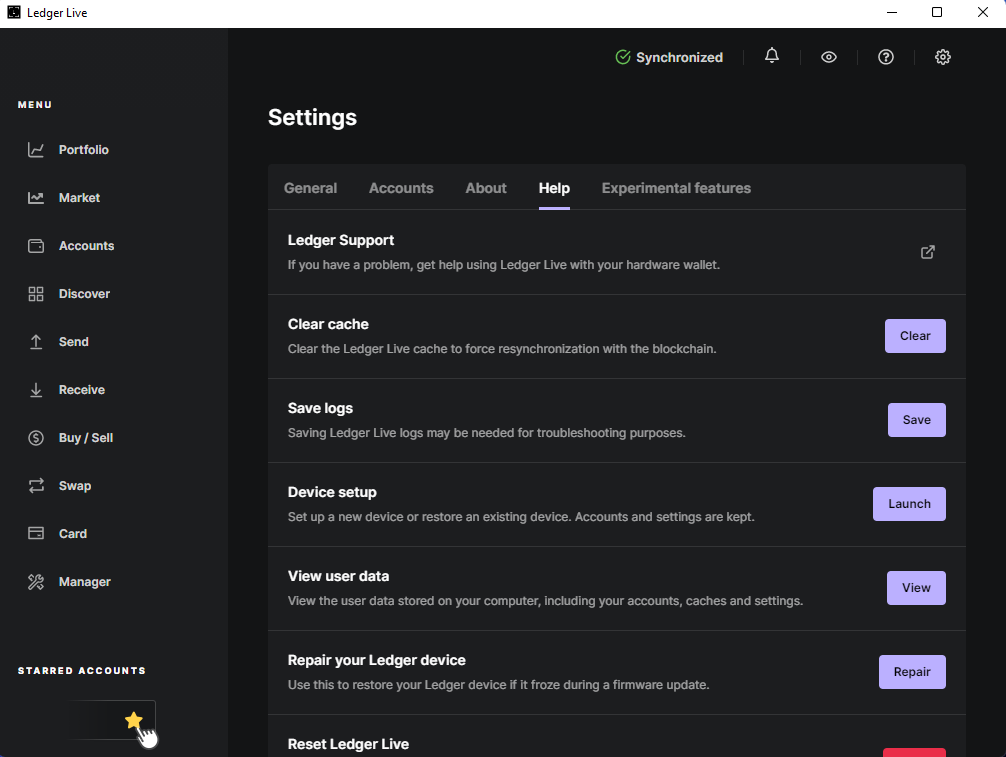
Task: Switch to Experimental features tab
Action: pos(676,188)
